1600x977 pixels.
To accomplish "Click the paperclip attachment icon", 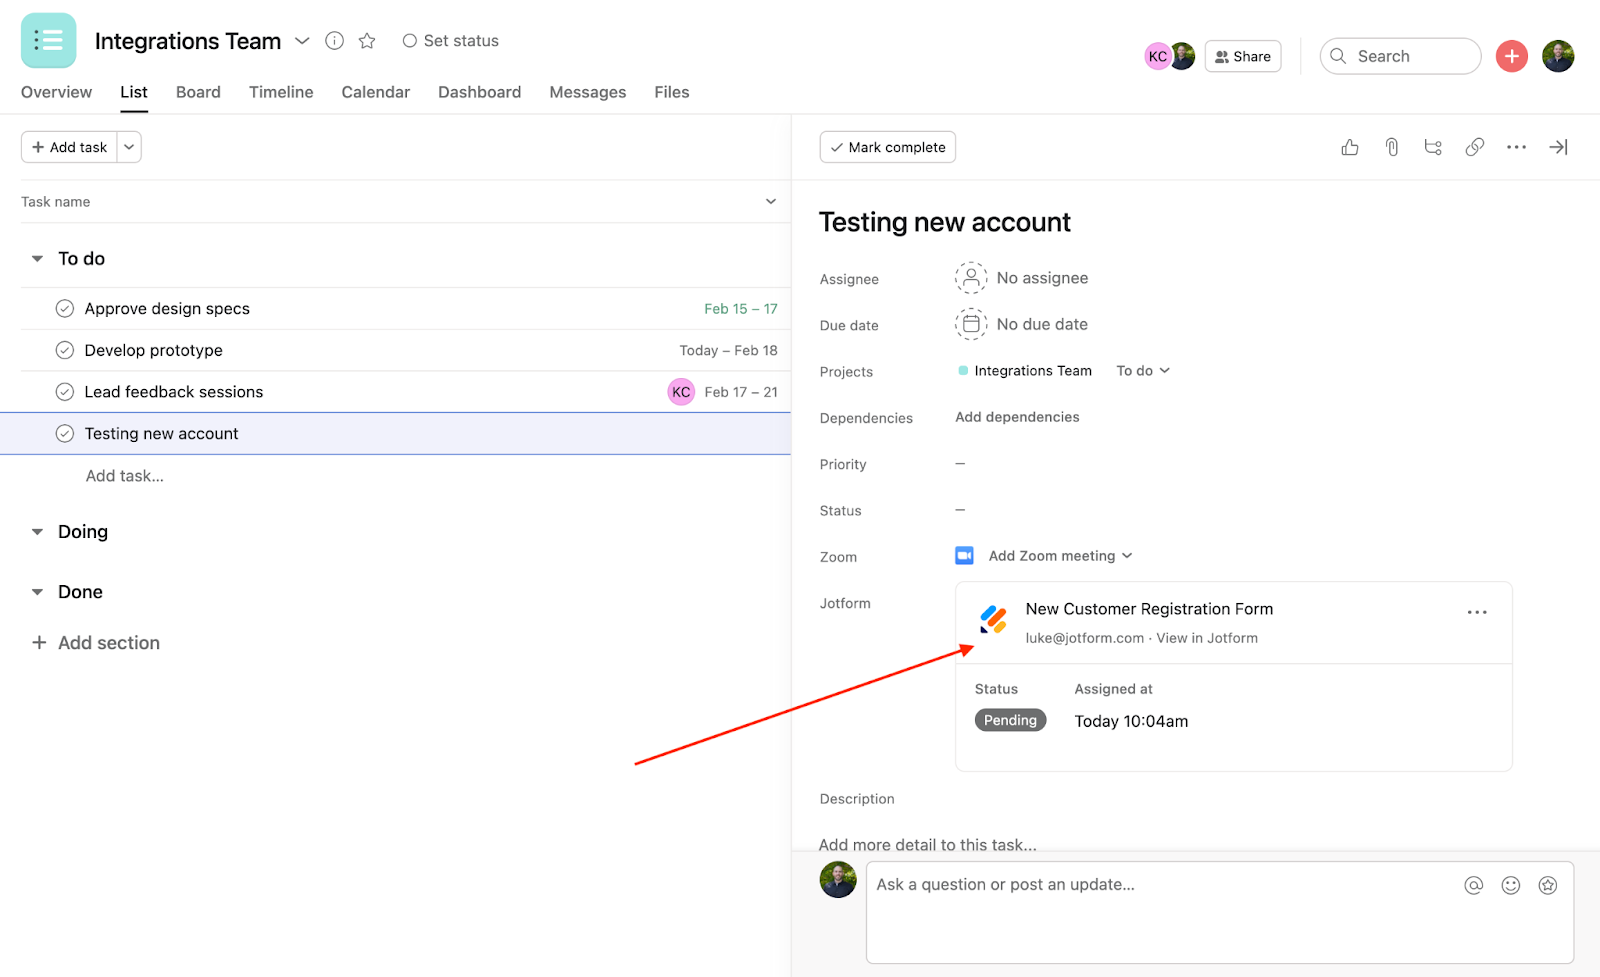I will point(1391,147).
